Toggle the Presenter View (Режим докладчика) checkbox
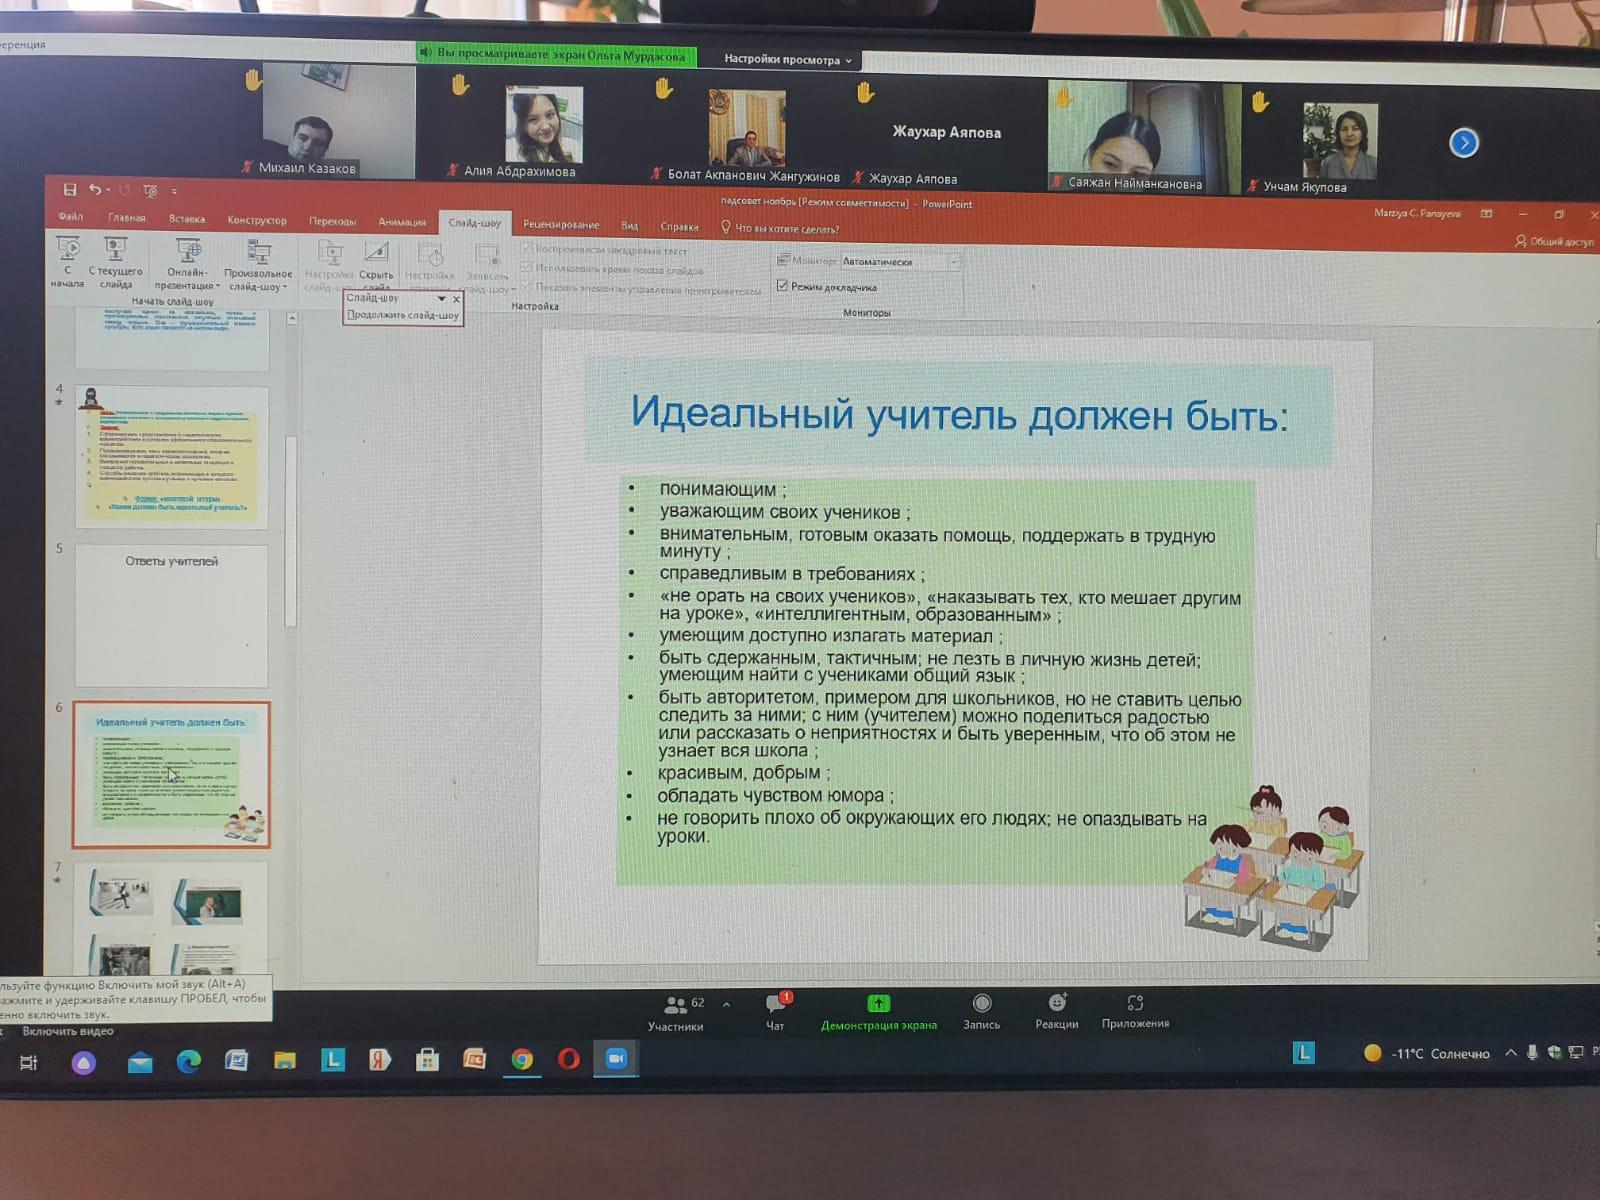Screen dimensions: 1600x1200 pyautogui.click(x=783, y=286)
